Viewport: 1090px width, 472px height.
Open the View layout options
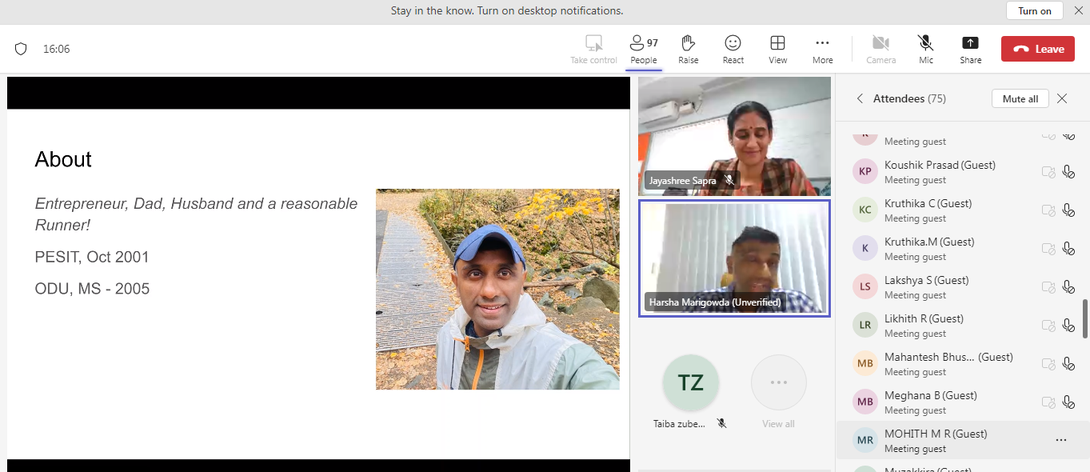(777, 49)
